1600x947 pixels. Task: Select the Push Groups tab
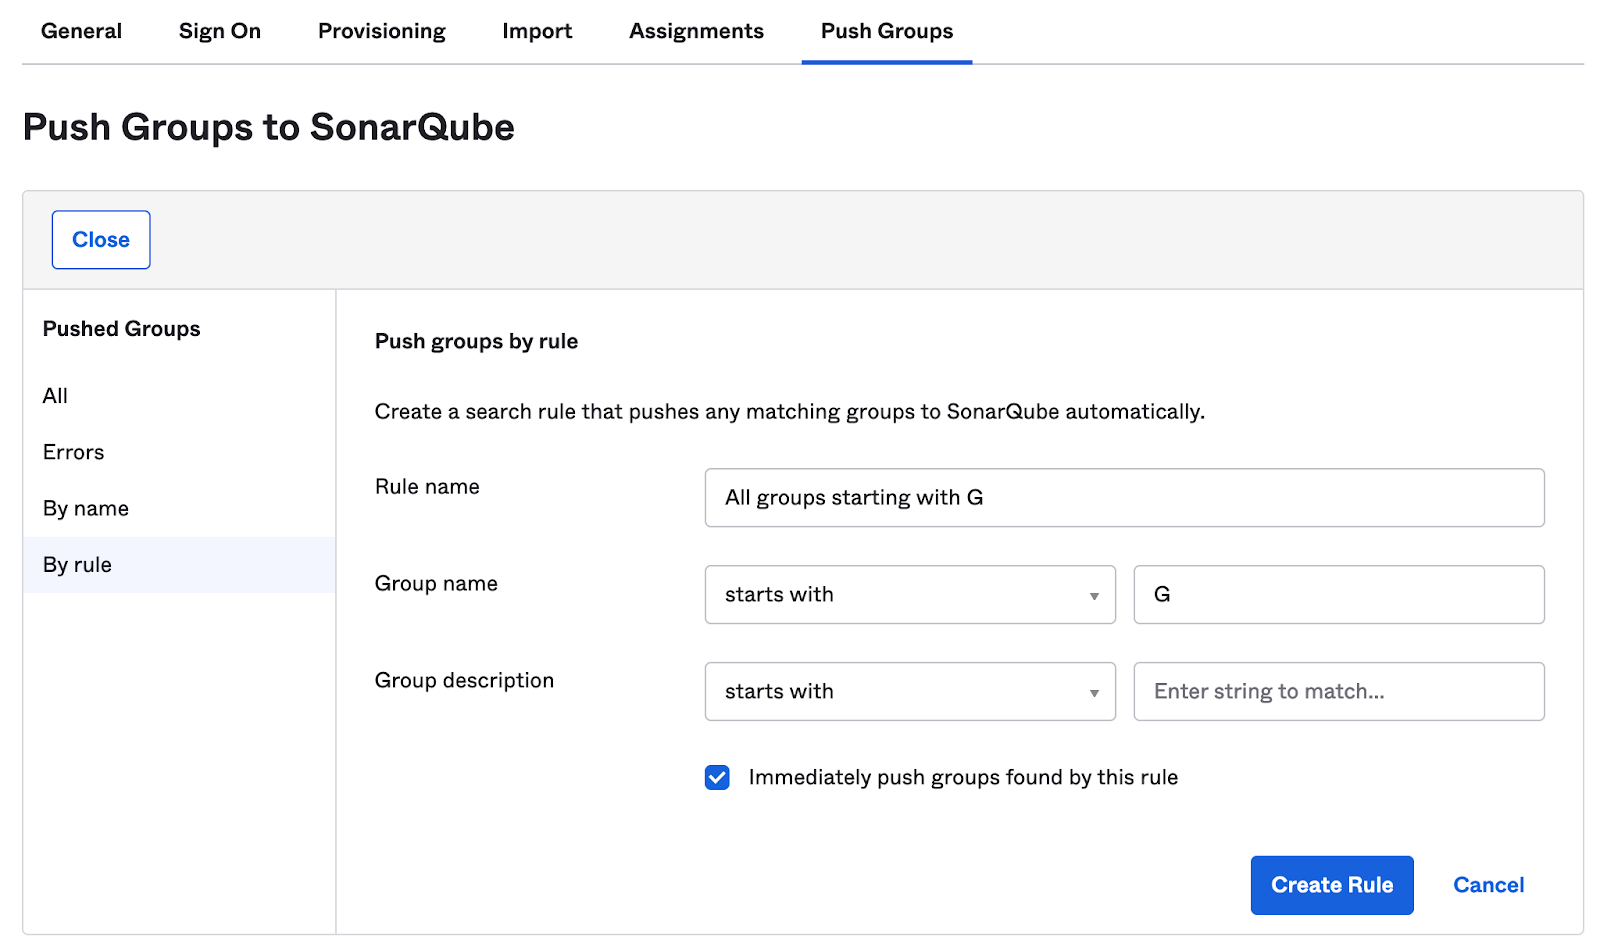click(886, 31)
